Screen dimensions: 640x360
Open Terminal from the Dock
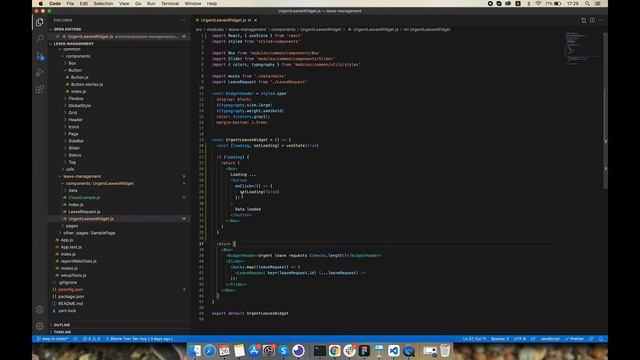pos(320,351)
